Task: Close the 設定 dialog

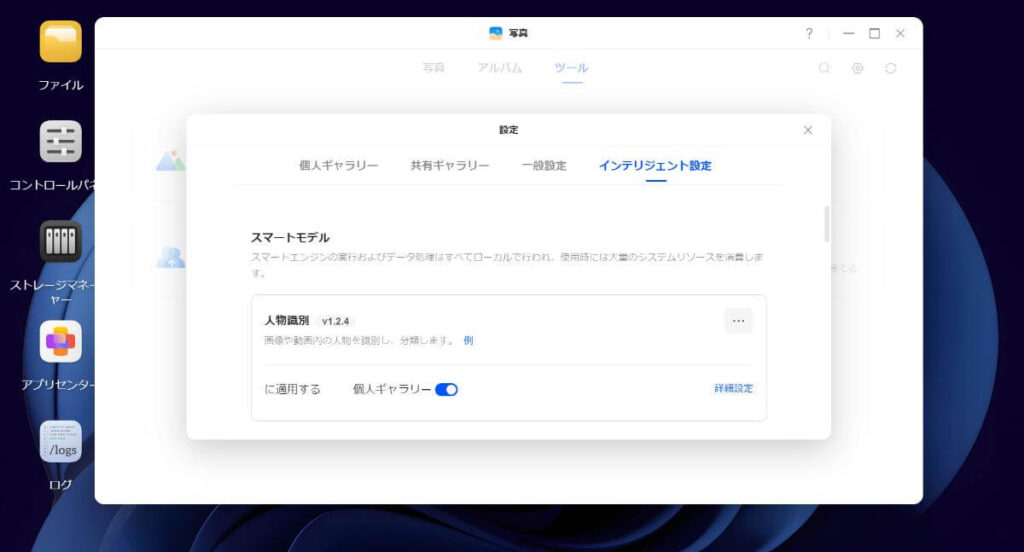Action: tap(808, 130)
